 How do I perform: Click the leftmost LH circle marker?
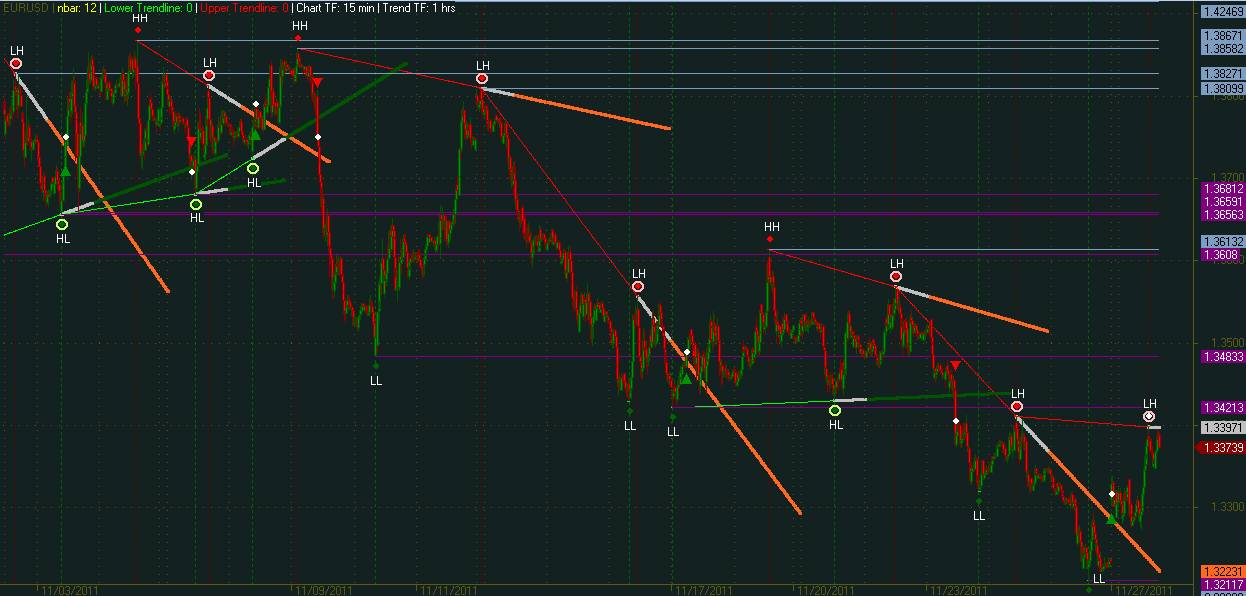(16, 64)
